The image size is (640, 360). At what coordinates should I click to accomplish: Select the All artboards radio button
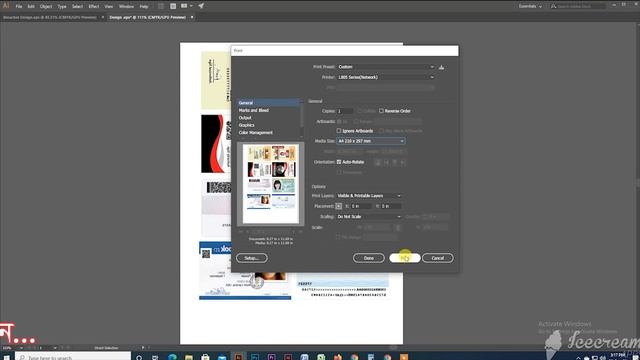339,122
